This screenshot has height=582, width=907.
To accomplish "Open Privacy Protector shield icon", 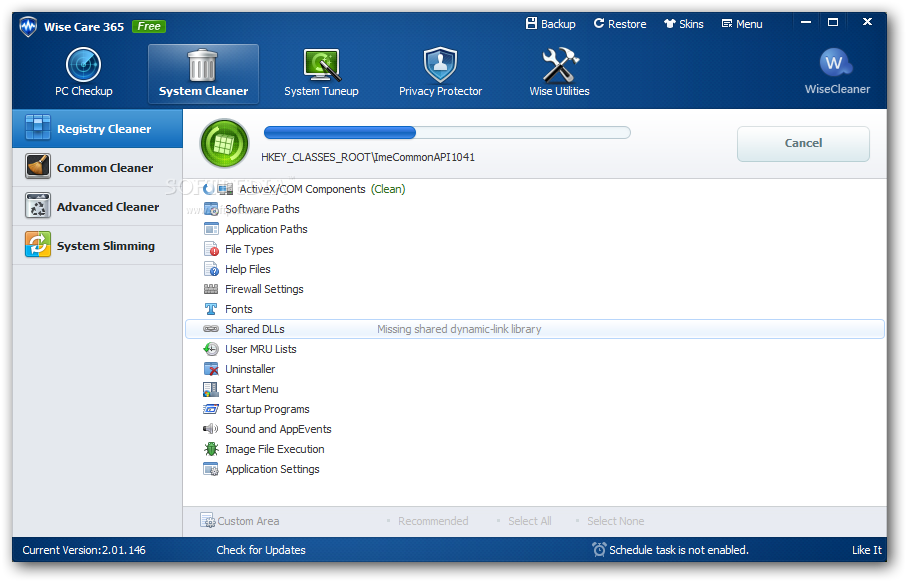I will click(440, 66).
